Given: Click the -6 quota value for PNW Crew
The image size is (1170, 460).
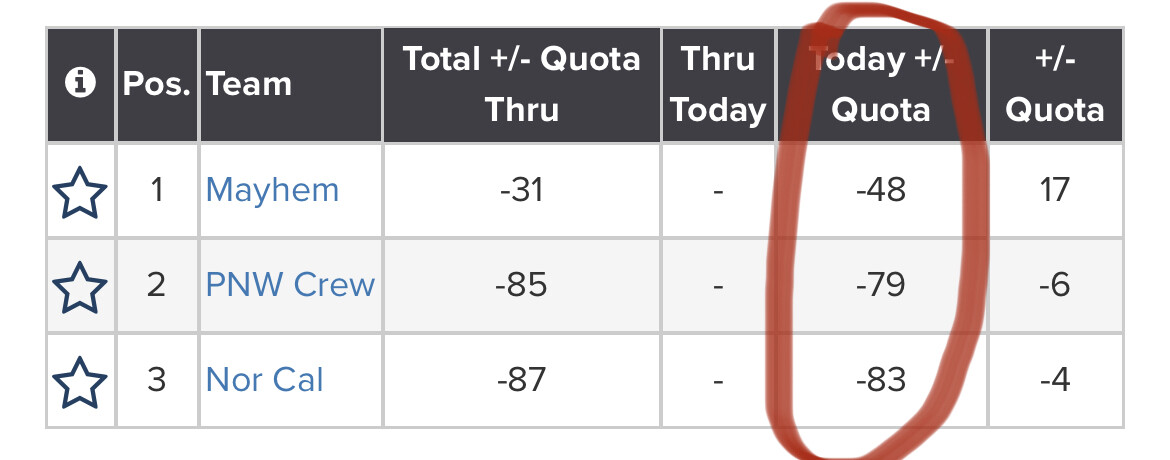Looking at the screenshot, I should point(1054,285).
